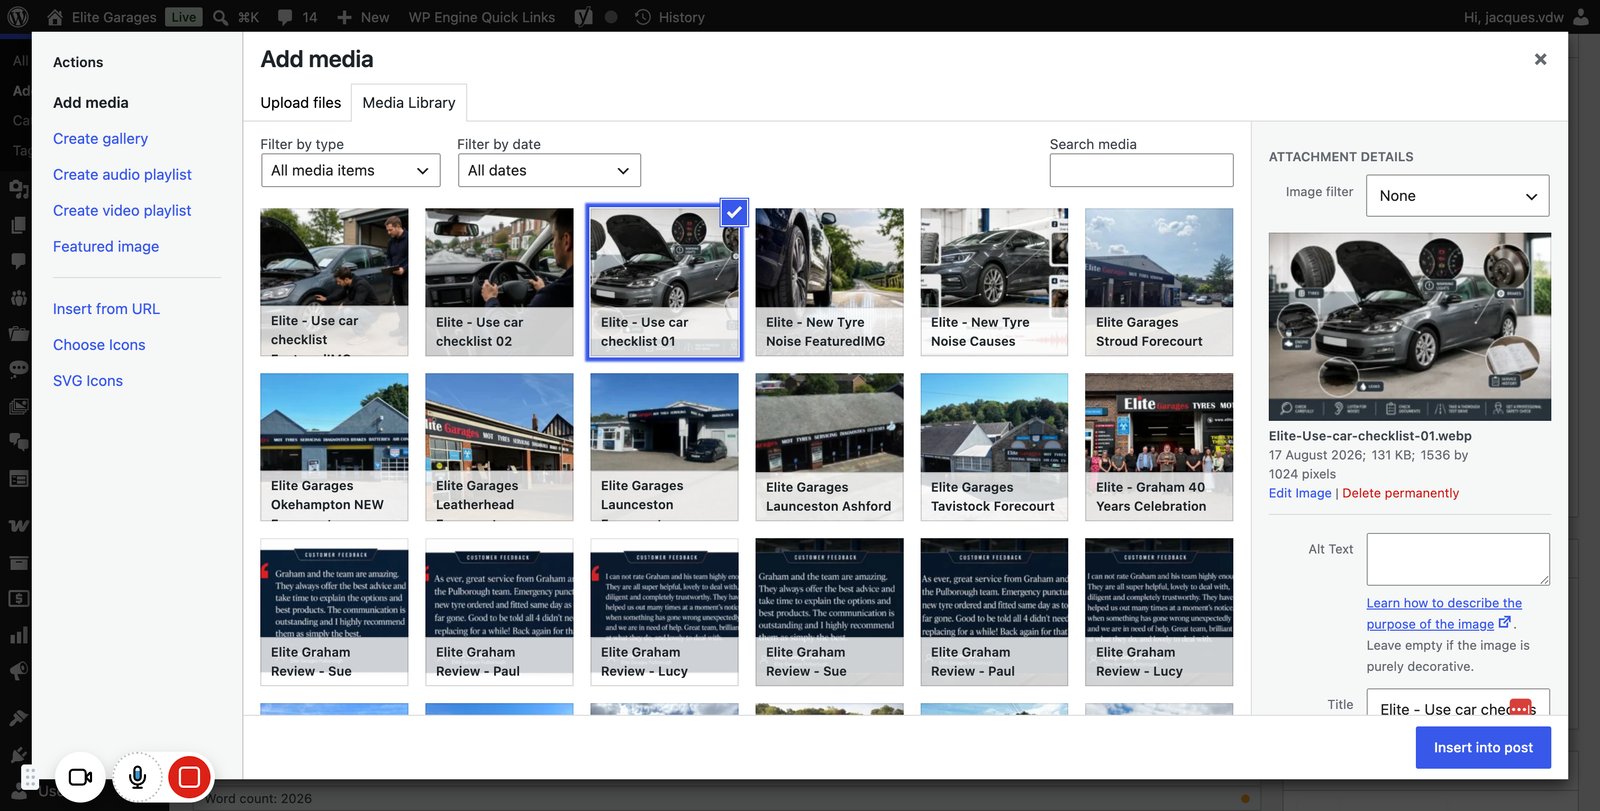Screen dimensions: 1600x811
Task: Open the Edit Image link
Action: (x=1300, y=493)
